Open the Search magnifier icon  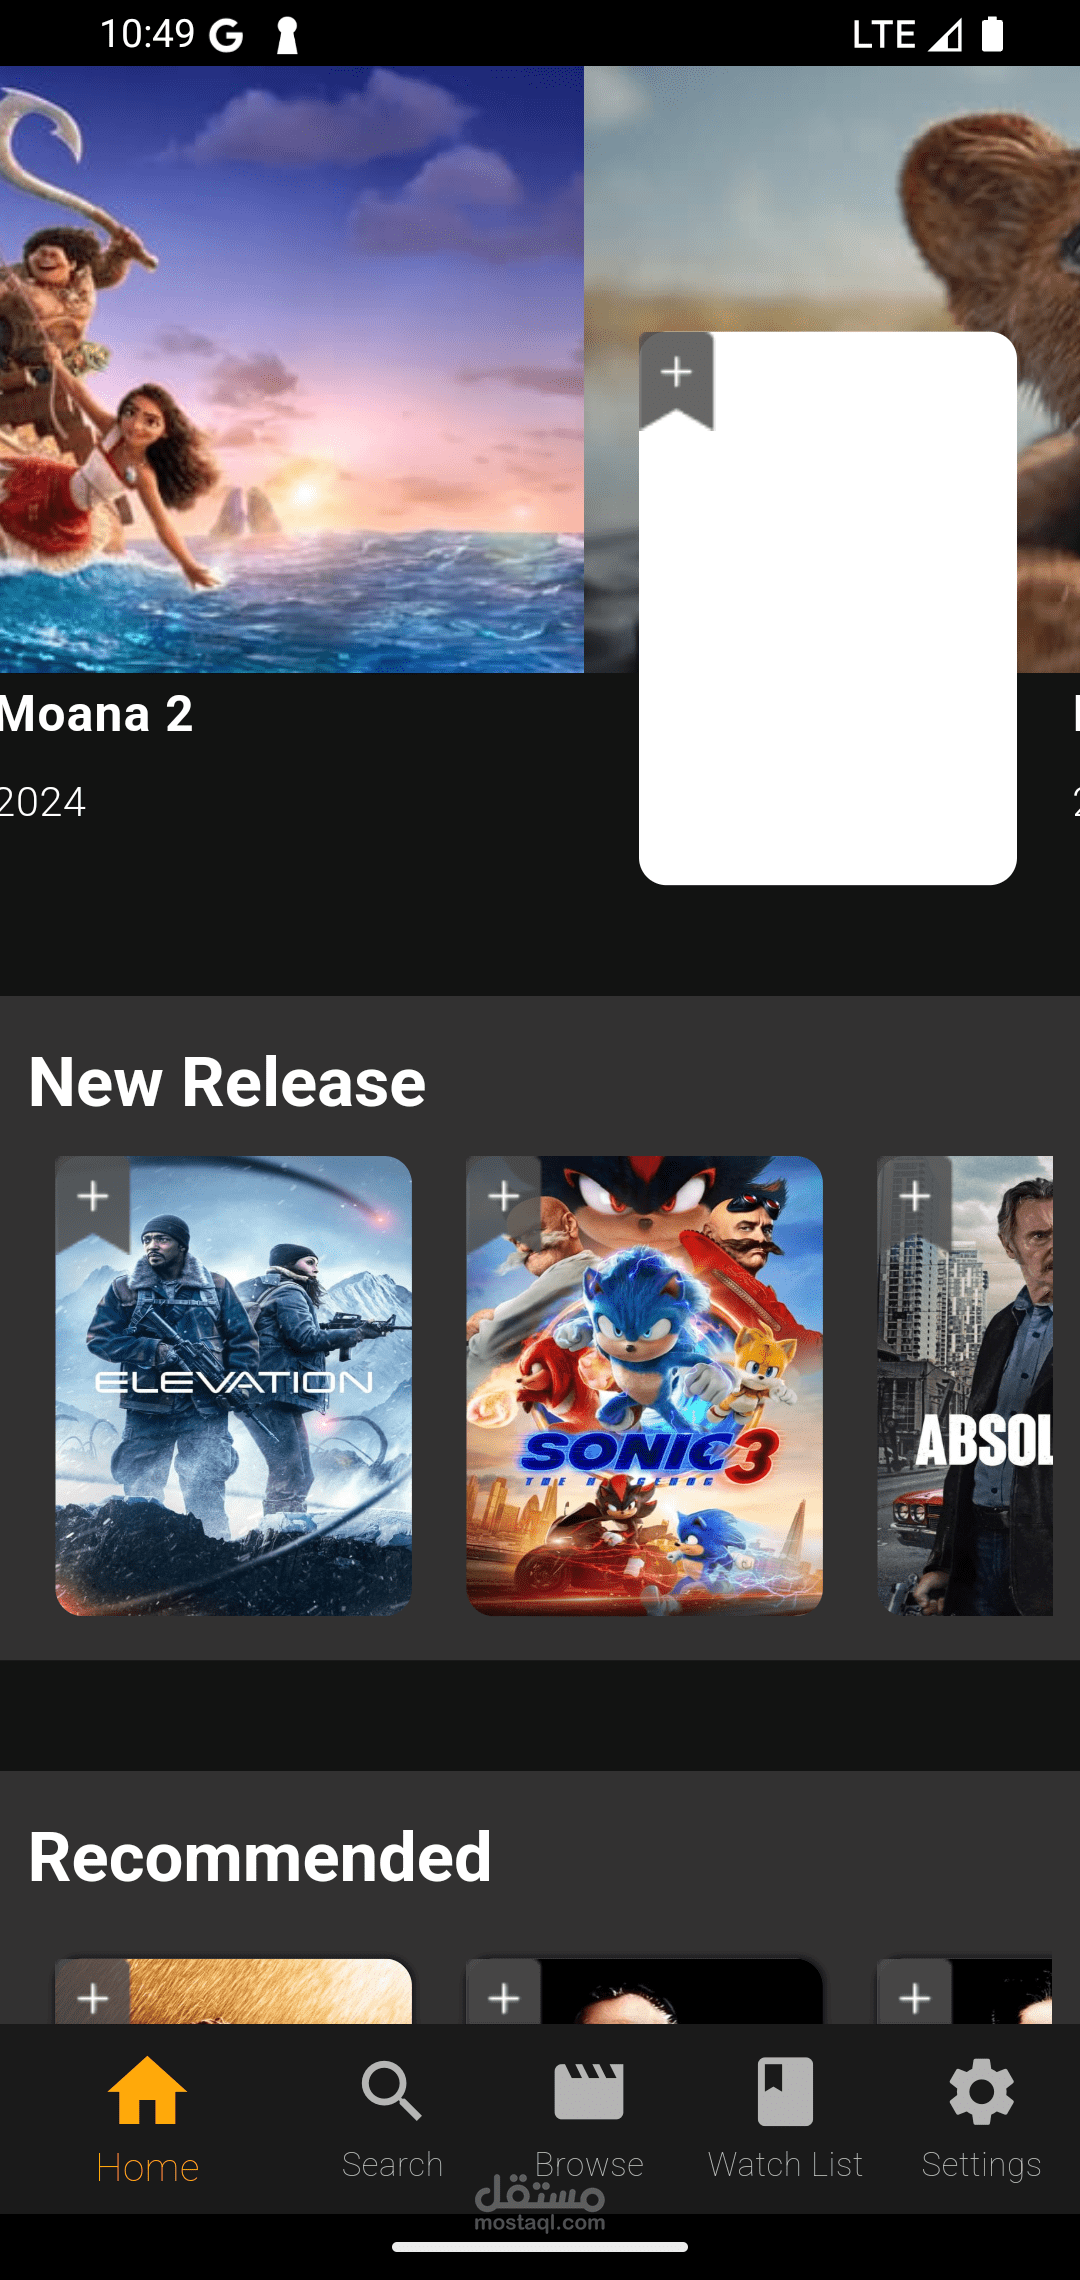[x=392, y=2091]
